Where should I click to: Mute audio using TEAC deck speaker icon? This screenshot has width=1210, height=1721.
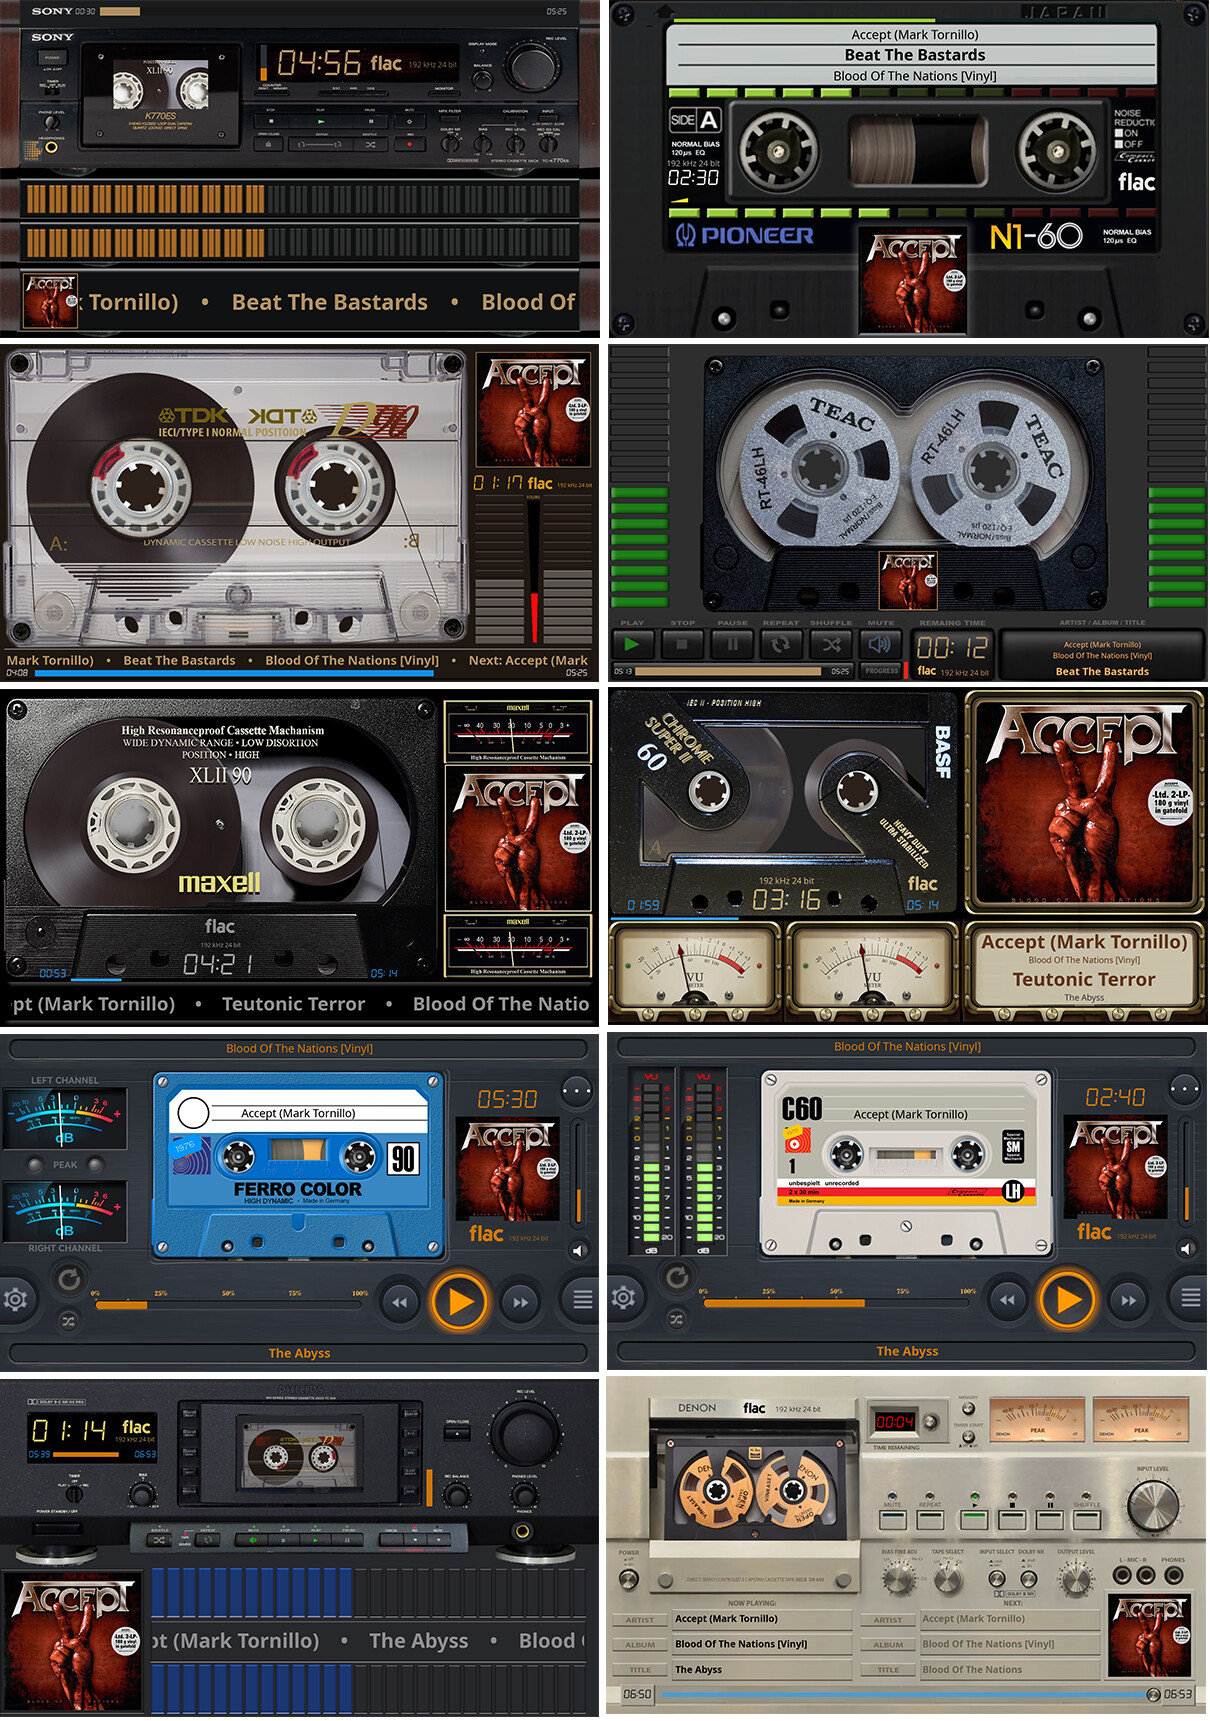tap(880, 645)
